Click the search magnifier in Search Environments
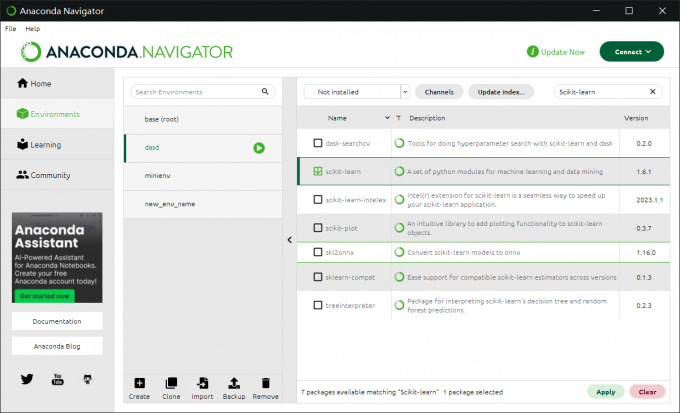The height and width of the screenshot is (413, 680). [x=265, y=92]
